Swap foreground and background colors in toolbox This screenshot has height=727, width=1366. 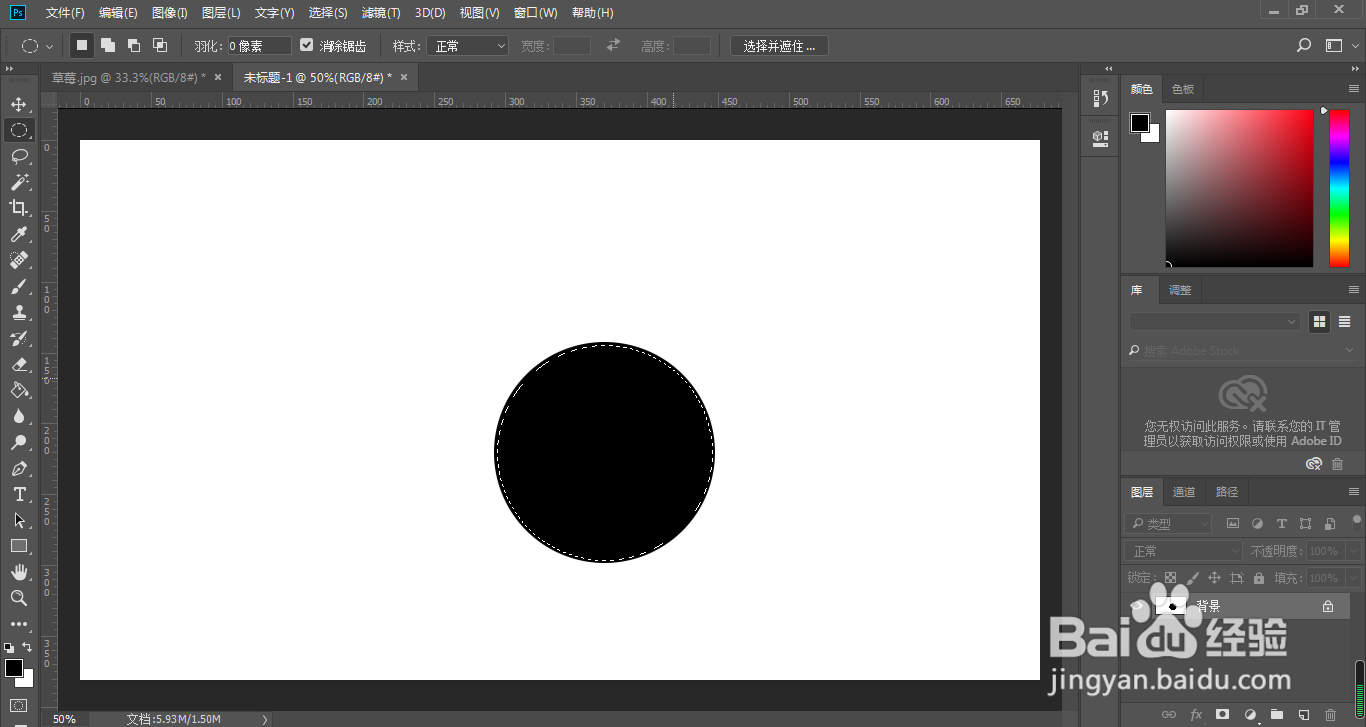(x=27, y=647)
